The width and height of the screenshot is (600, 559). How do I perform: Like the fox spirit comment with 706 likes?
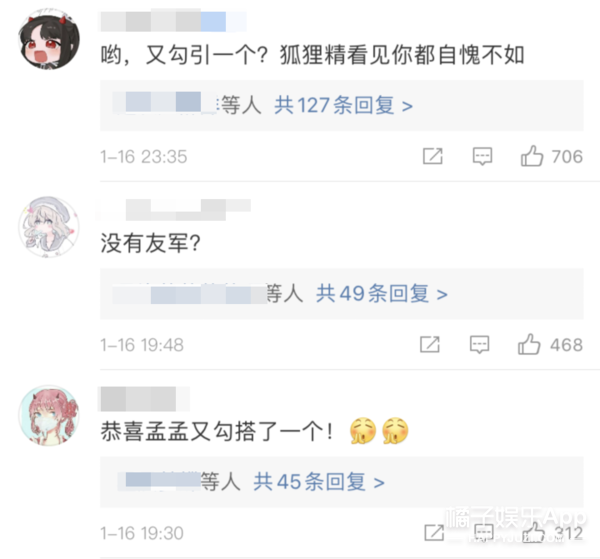532,156
